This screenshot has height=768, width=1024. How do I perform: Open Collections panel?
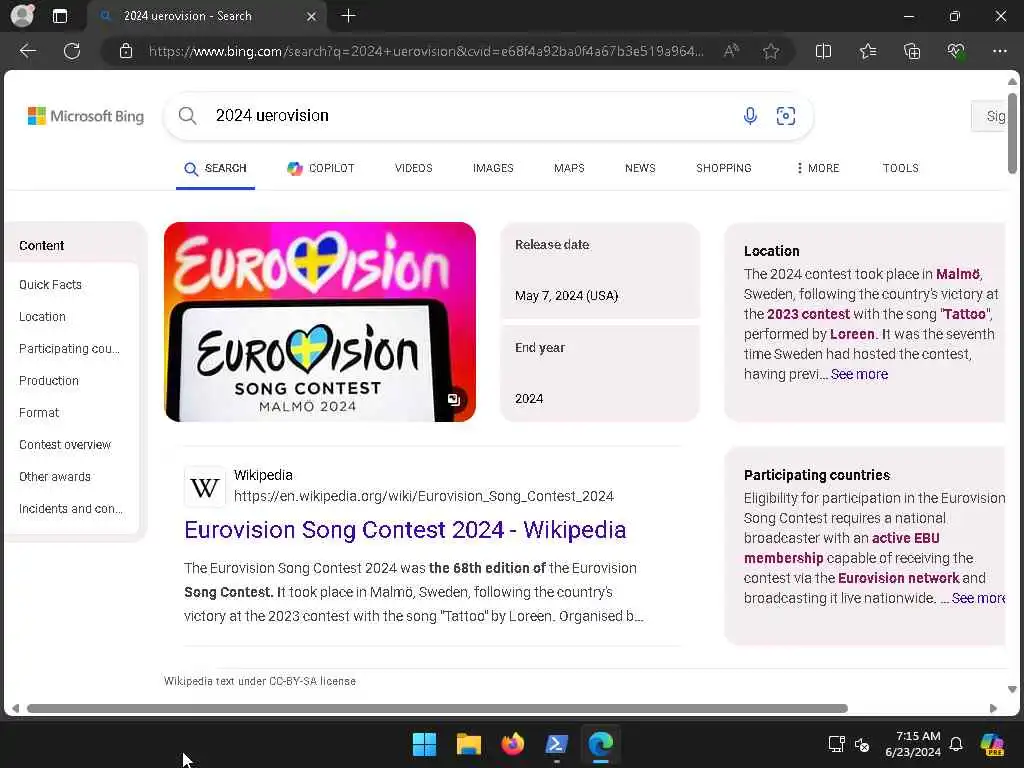click(x=912, y=51)
